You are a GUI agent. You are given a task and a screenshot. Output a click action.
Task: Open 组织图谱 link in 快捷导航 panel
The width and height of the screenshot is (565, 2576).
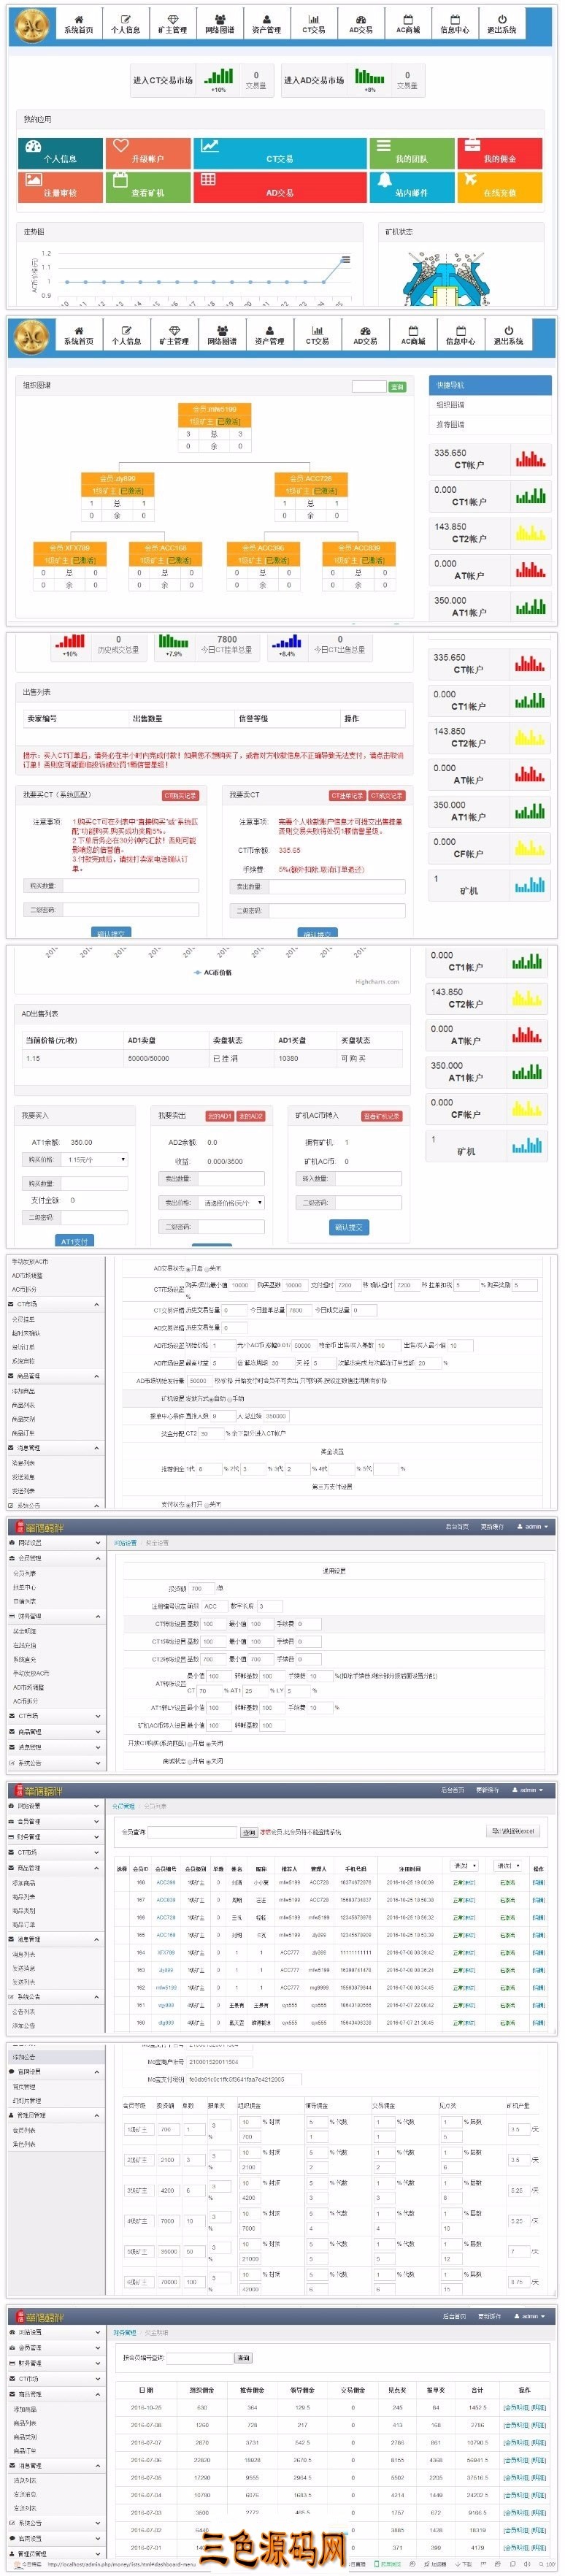pos(450,405)
